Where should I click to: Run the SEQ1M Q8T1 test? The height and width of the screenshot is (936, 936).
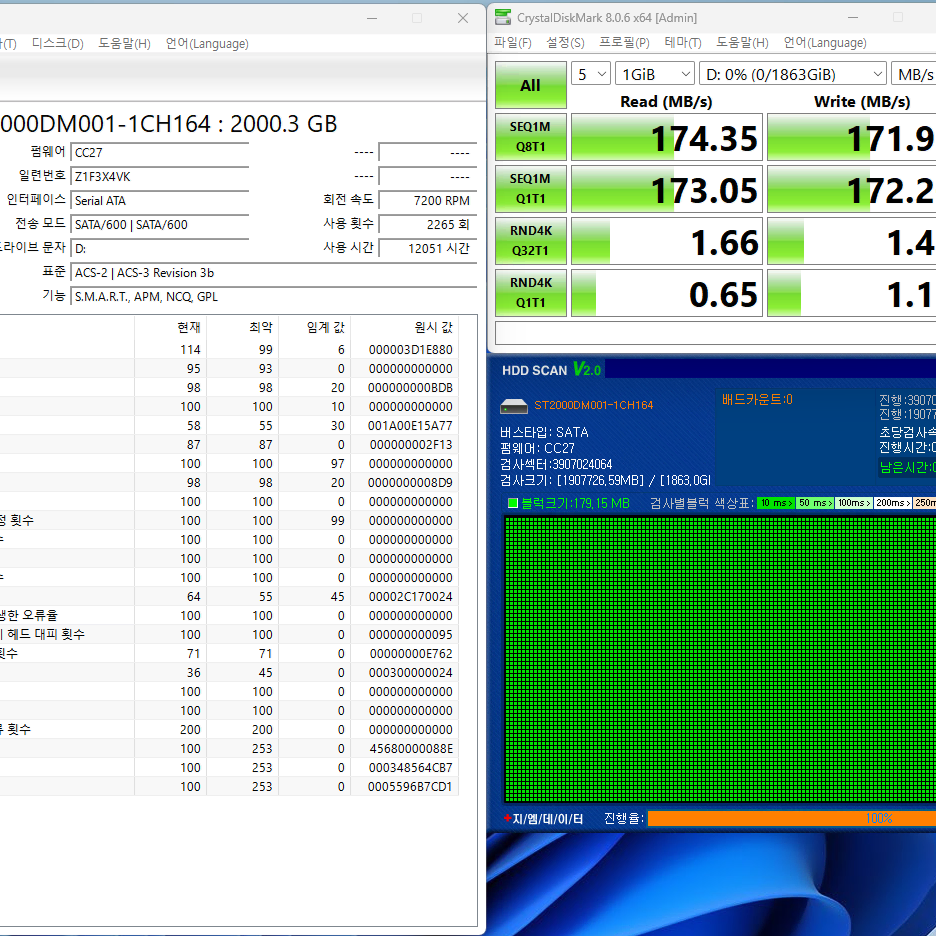(x=530, y=137)
